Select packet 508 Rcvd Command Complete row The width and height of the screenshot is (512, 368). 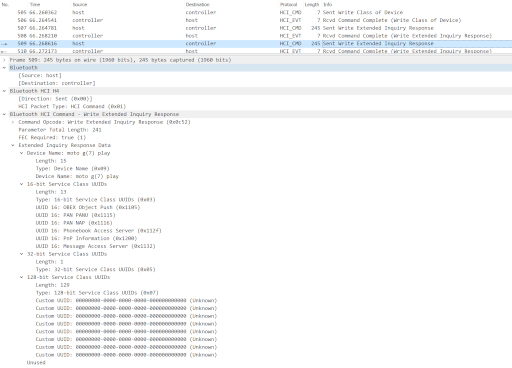pyautogui.click(x=256, y=36)
